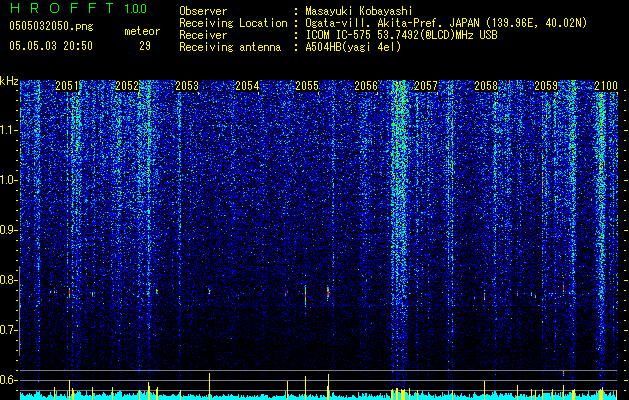Click the 2057 time marker
Screen dimensions: 629x400
click(426, 86)
